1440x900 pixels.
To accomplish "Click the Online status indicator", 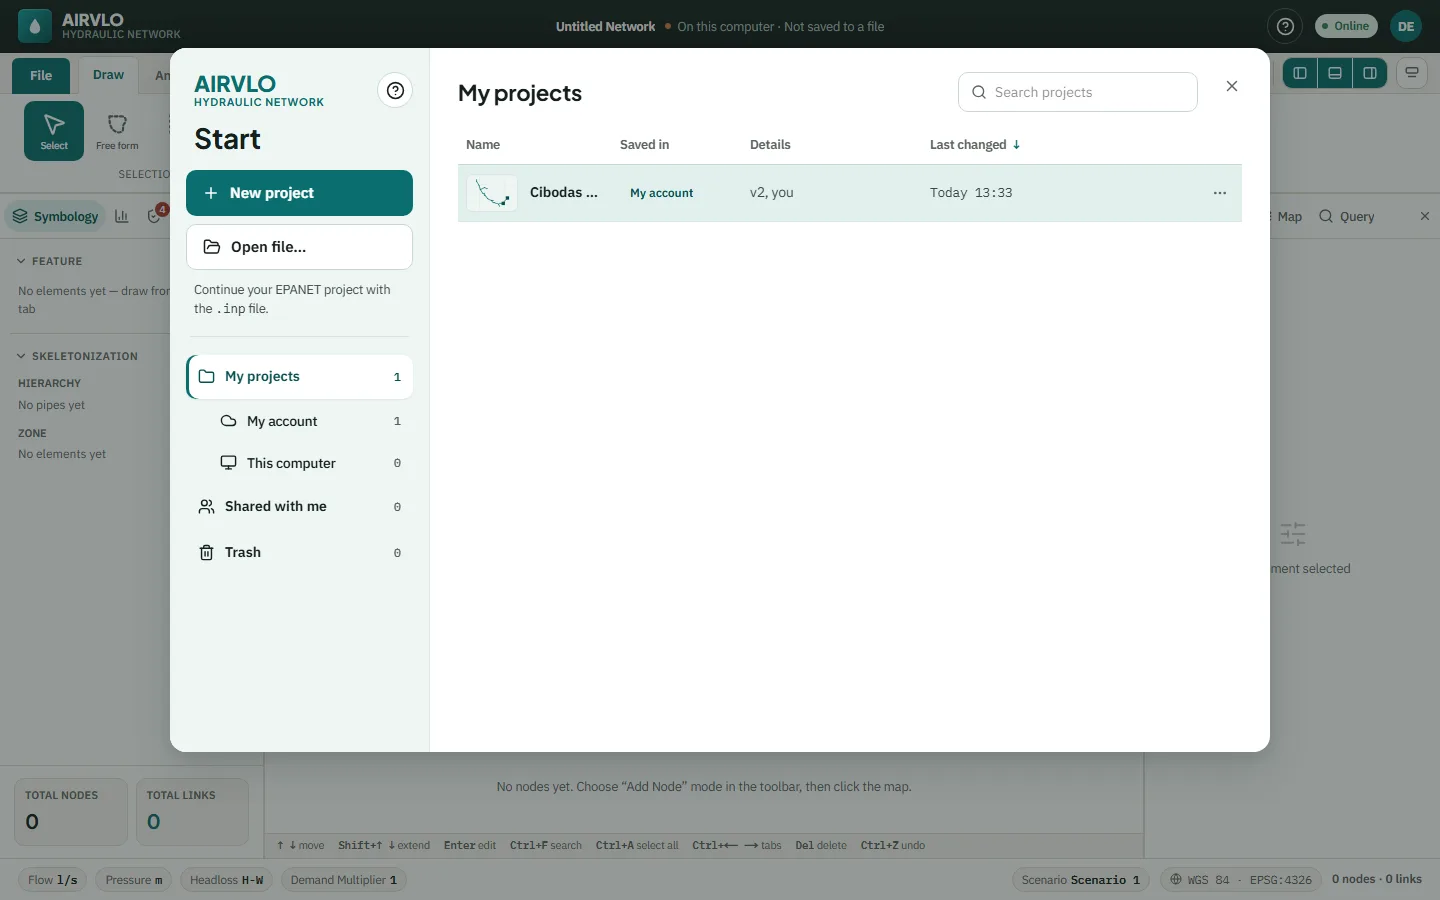I will click(x=1346, y=26).
